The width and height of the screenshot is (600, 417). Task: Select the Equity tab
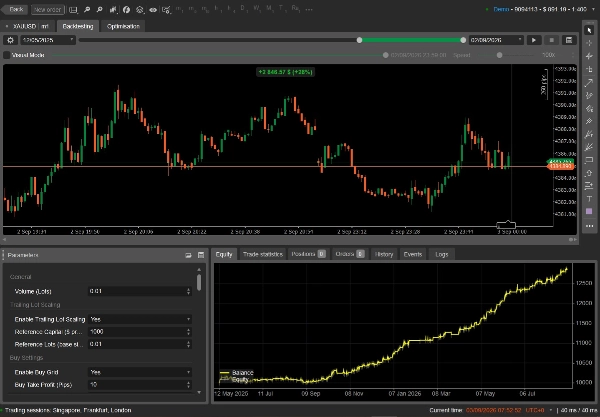(x=224, y=254)
